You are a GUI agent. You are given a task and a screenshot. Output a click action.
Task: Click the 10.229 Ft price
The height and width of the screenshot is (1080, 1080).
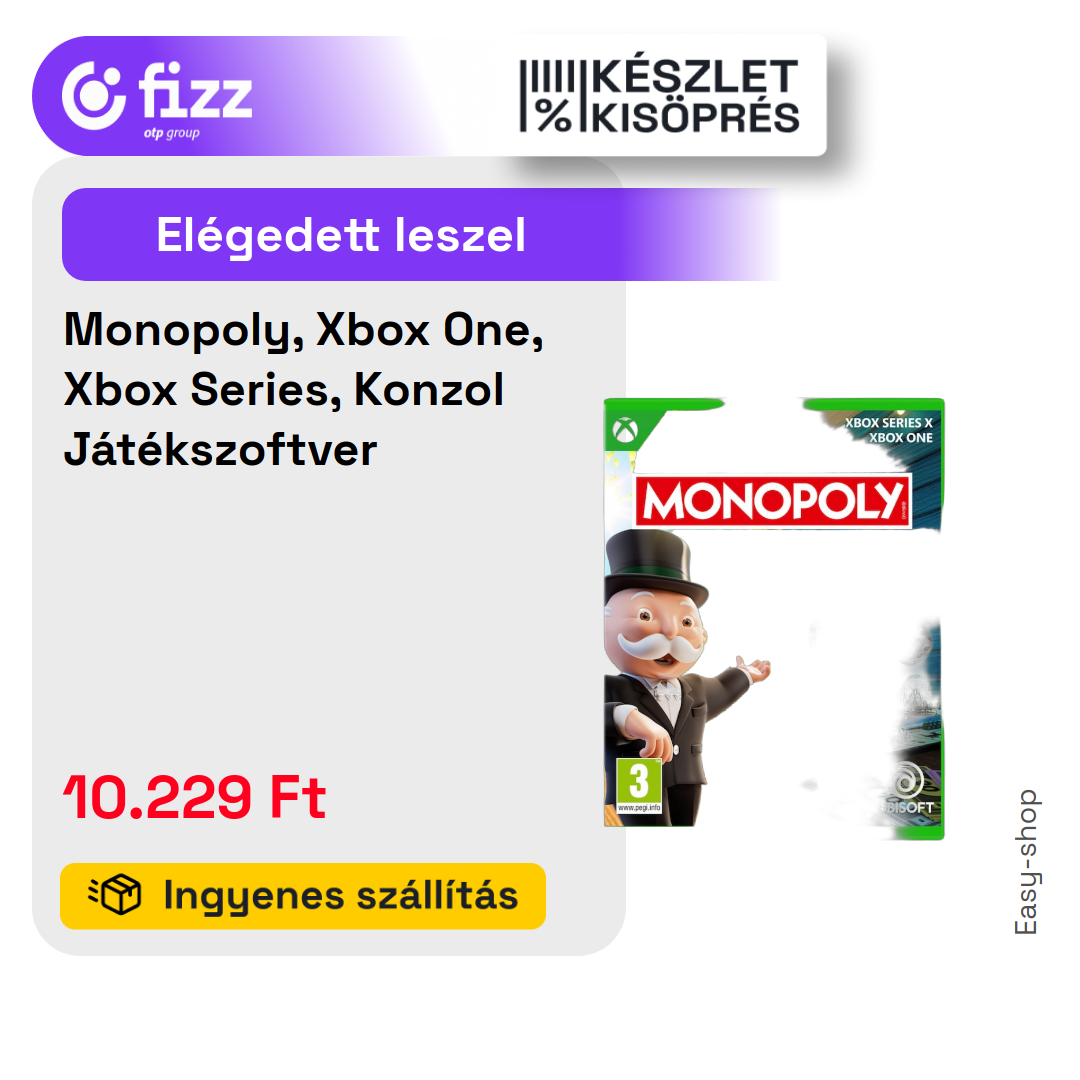(195, 798)
